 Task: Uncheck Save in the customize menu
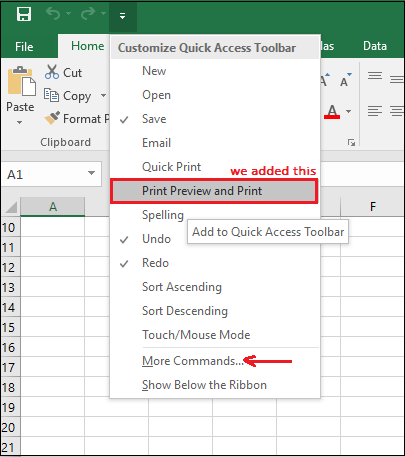215,119
